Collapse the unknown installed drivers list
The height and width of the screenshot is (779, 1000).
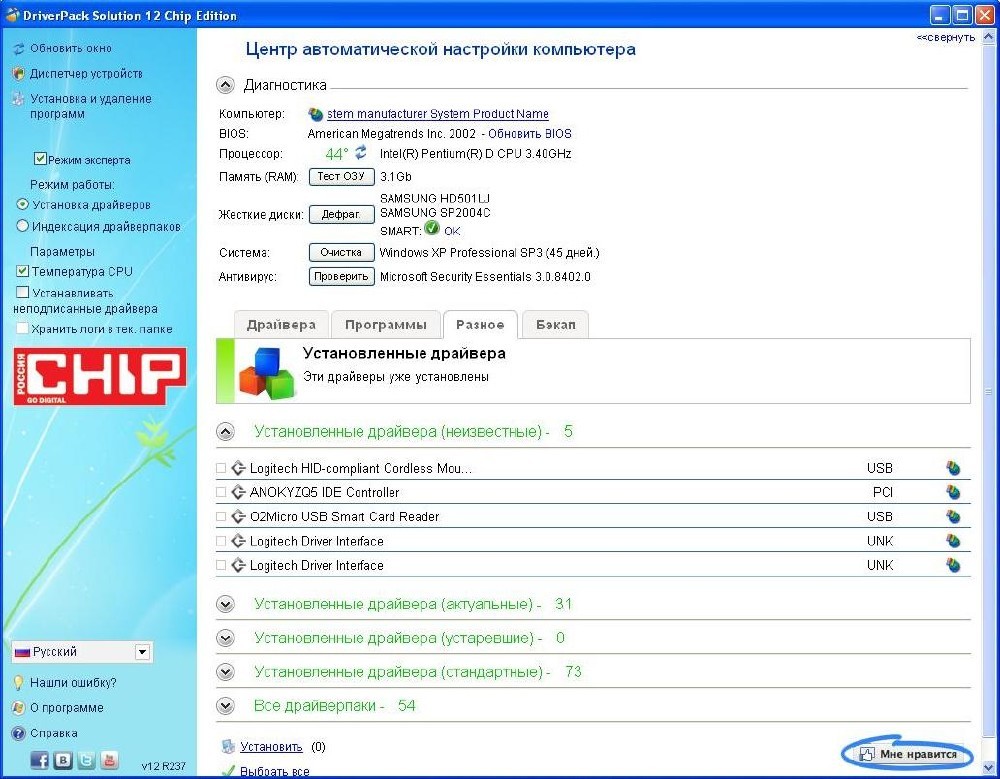pyautogui.click(x=225, y=432)
